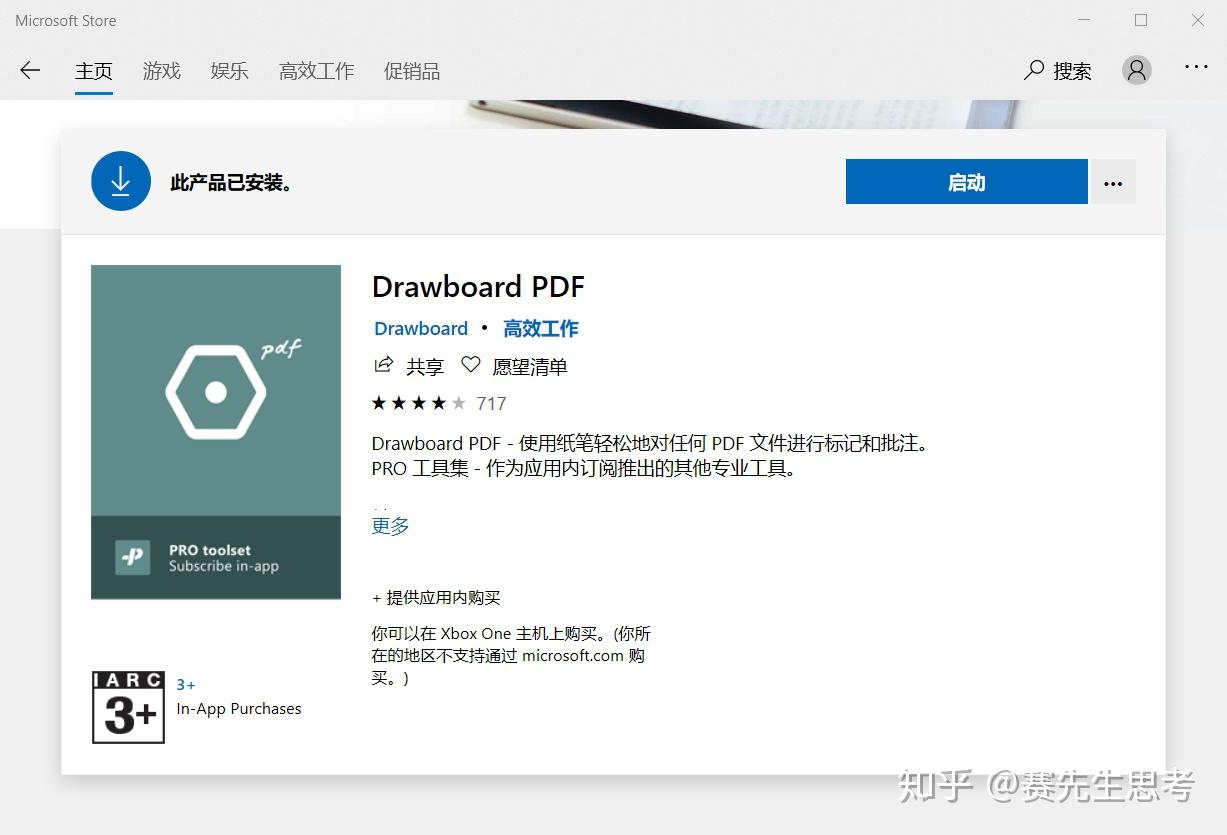This screenshot has height=835, width=1227.
Task: Open the top-right three-dot menu
Action: [1196, 67]
